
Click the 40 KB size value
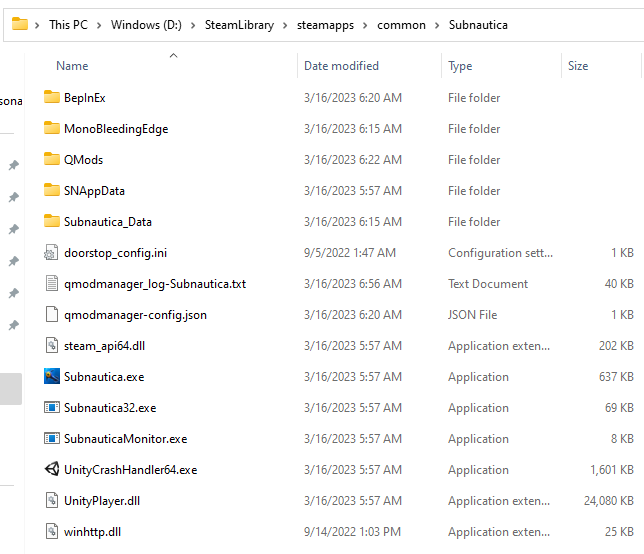click(x=619, y=283)
